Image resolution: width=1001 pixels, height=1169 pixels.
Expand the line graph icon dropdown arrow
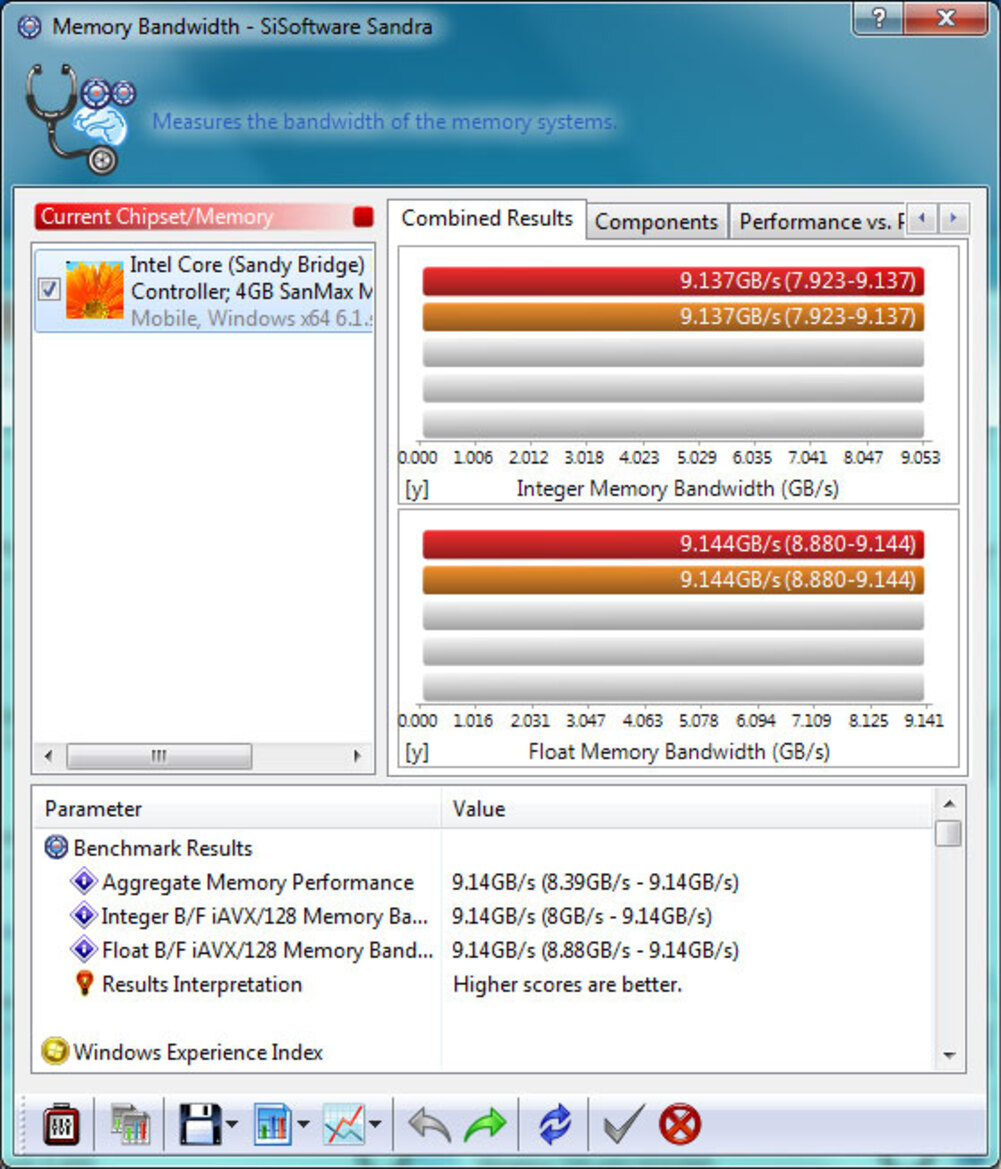(375, 1124)
